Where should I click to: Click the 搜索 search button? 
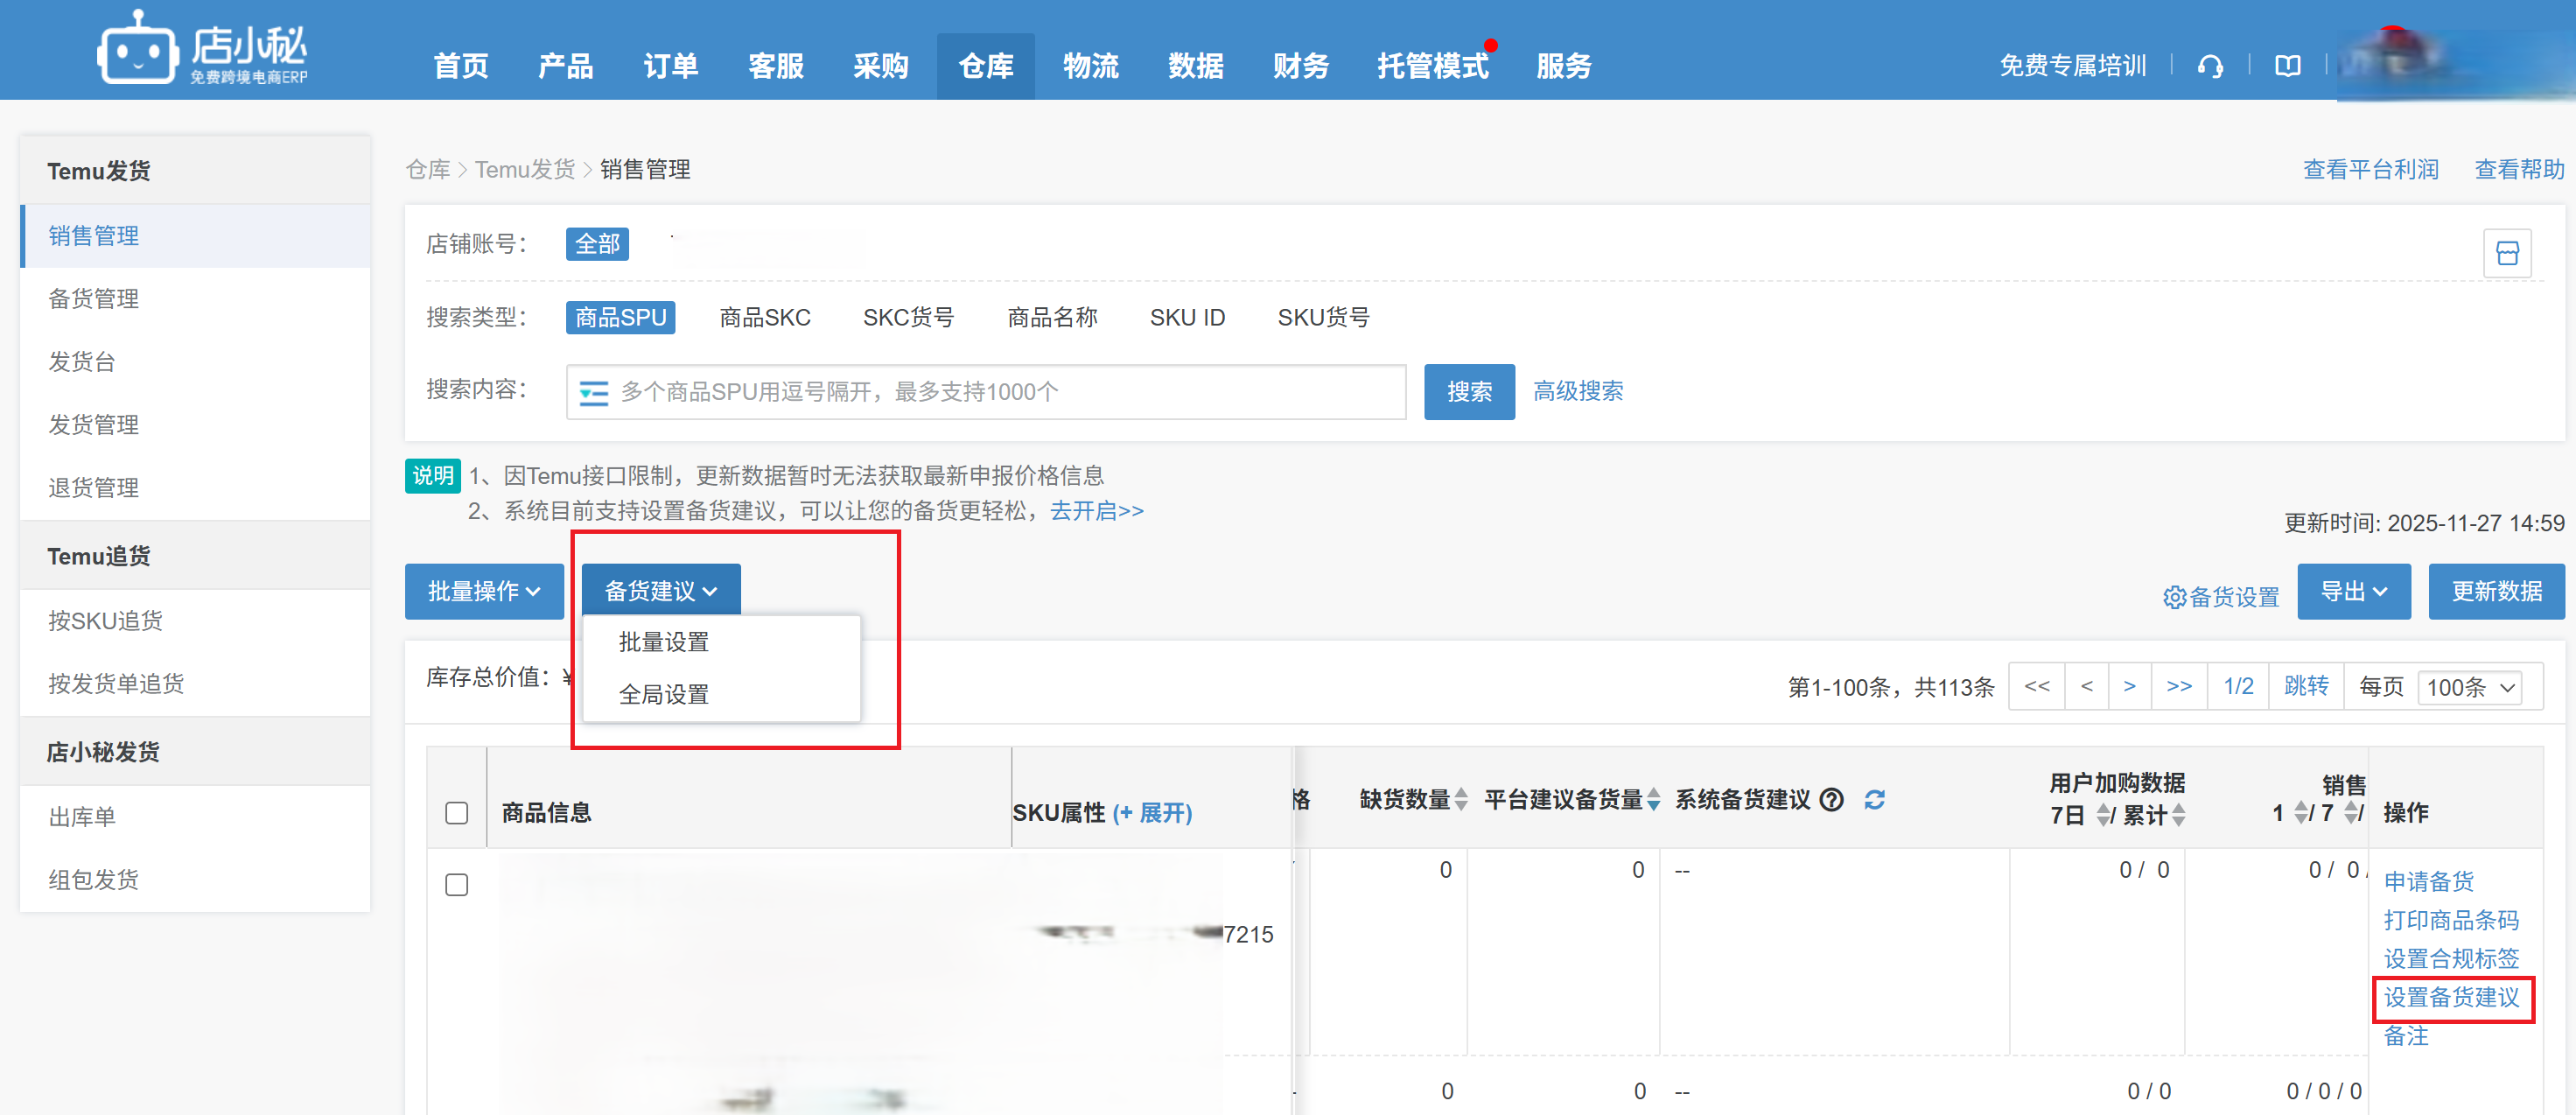(x=1469, y=392)
